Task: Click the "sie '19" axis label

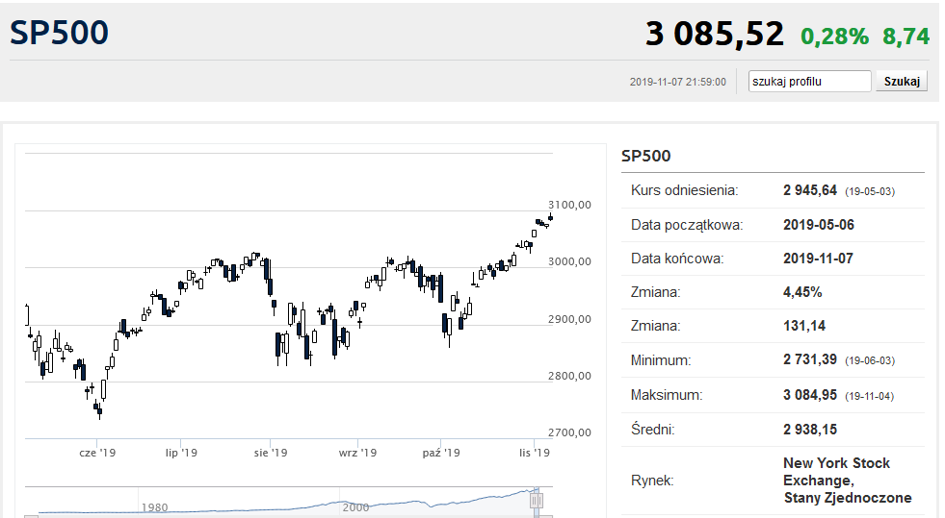Action: [271, 453]
